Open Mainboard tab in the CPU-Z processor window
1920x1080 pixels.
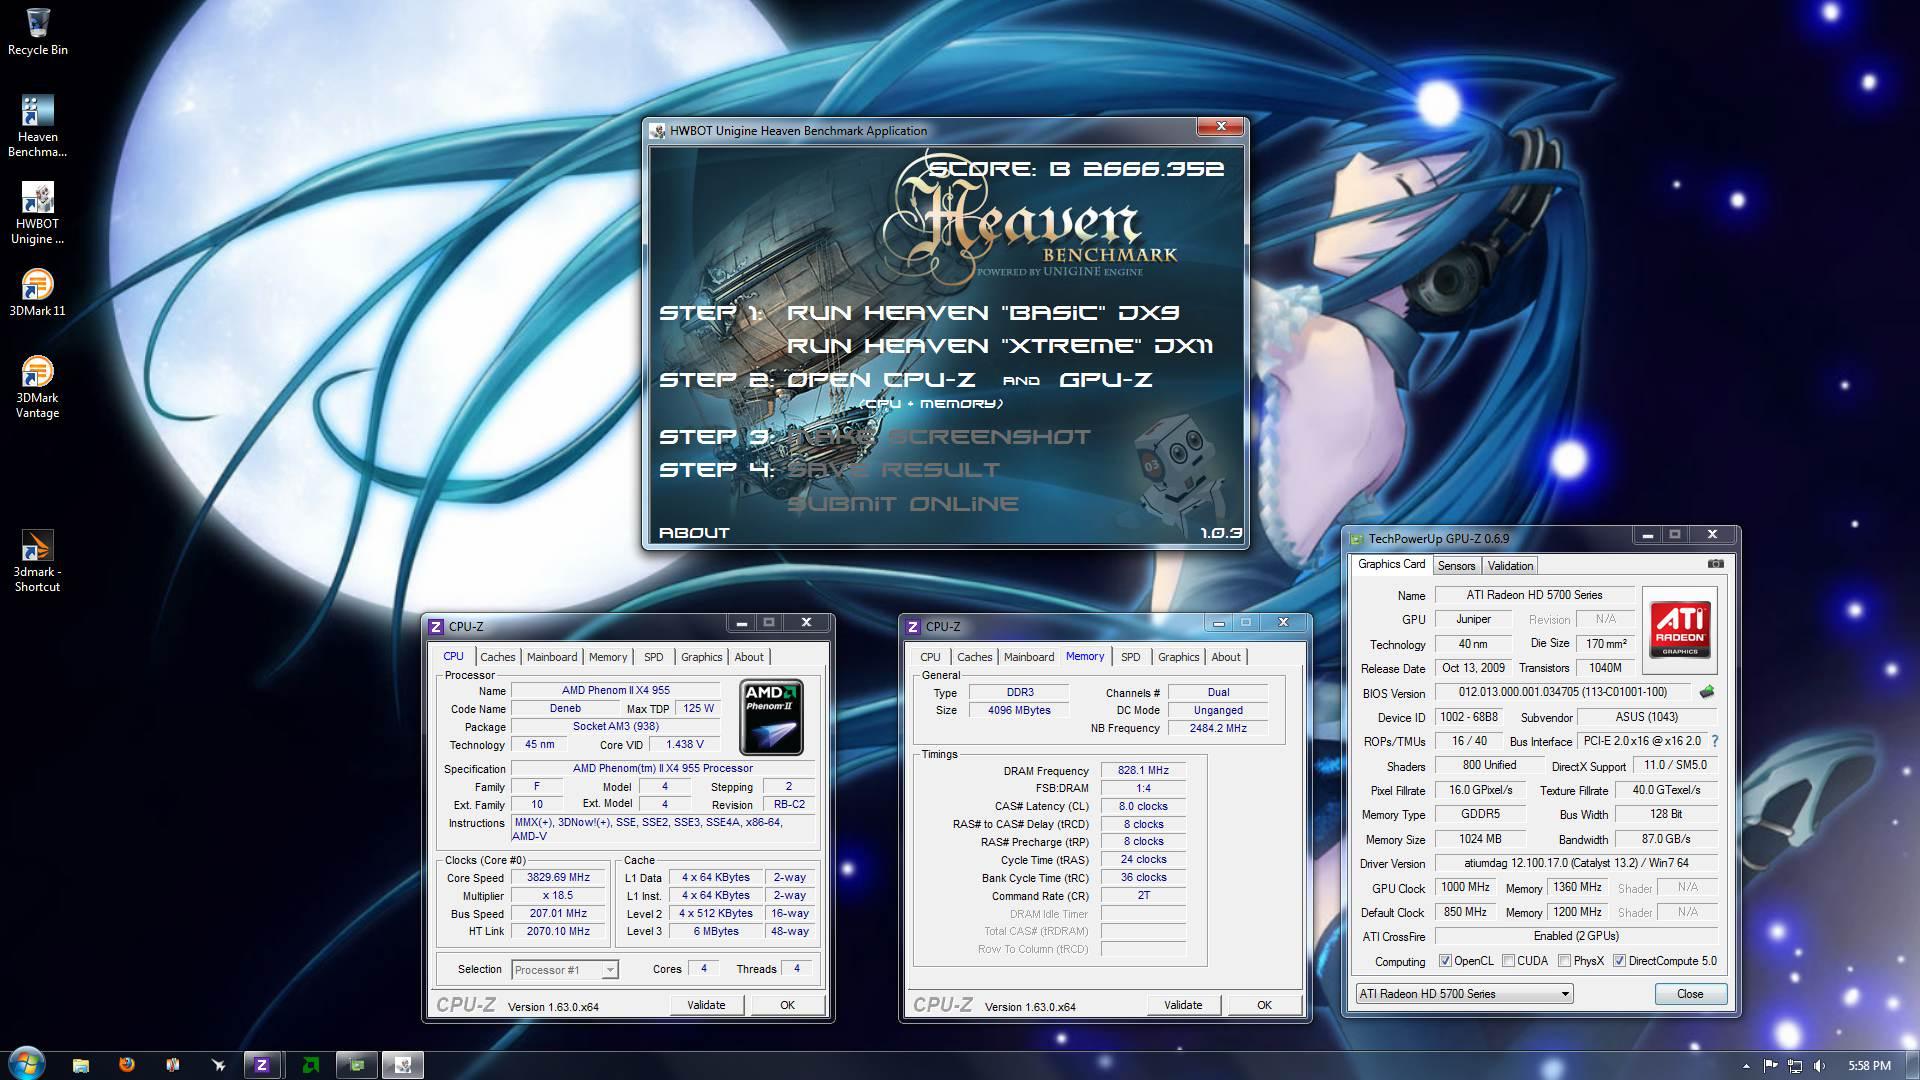[552, 657]
